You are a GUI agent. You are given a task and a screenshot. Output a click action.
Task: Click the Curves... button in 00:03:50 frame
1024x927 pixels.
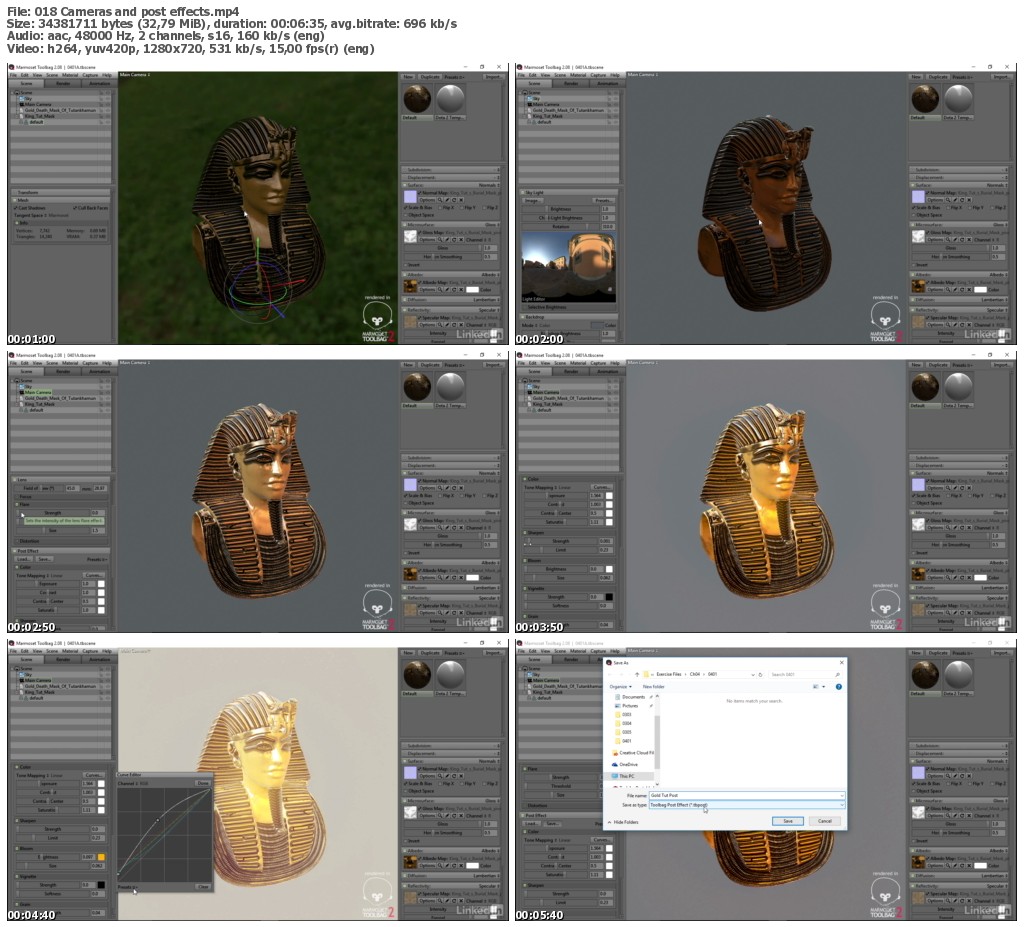601,487
